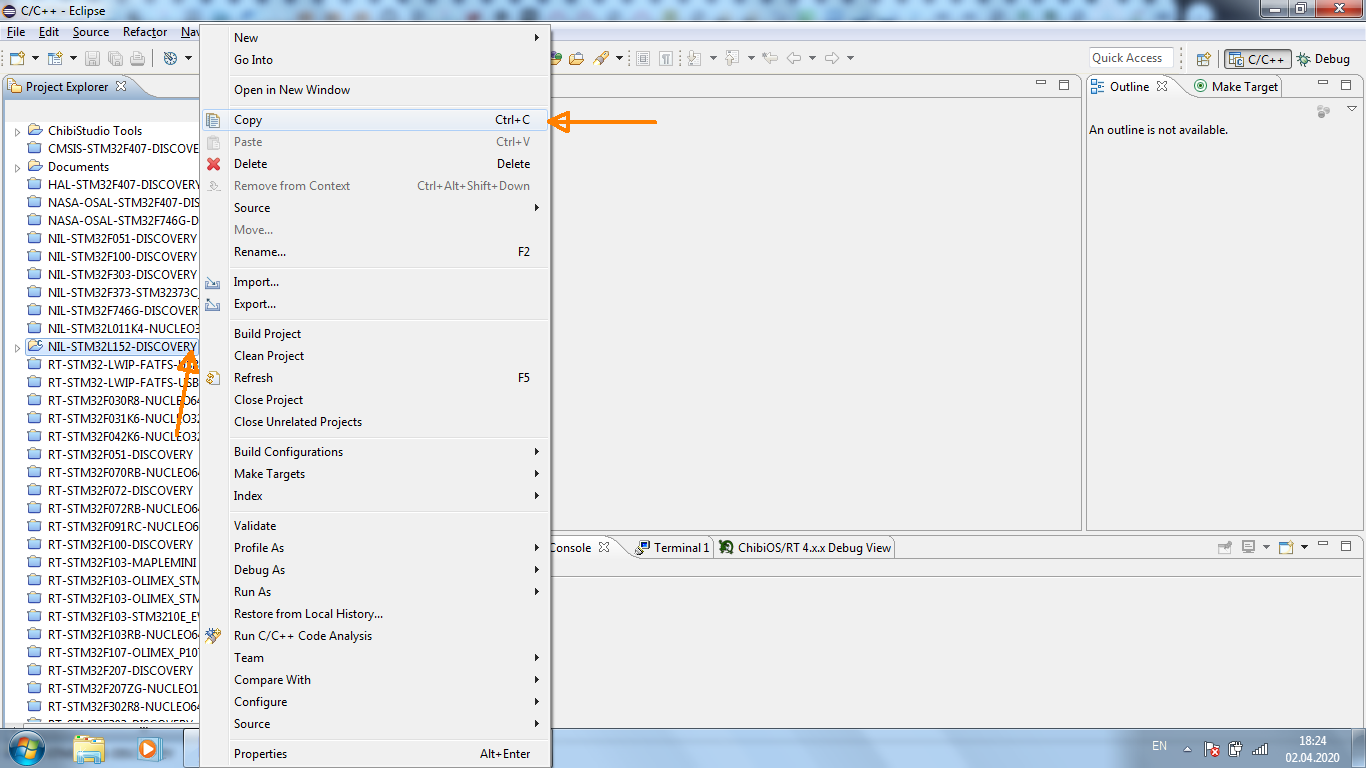
Task: Select the RT-STM32F051-DISCOVERY project
Action: coord(120,455)
